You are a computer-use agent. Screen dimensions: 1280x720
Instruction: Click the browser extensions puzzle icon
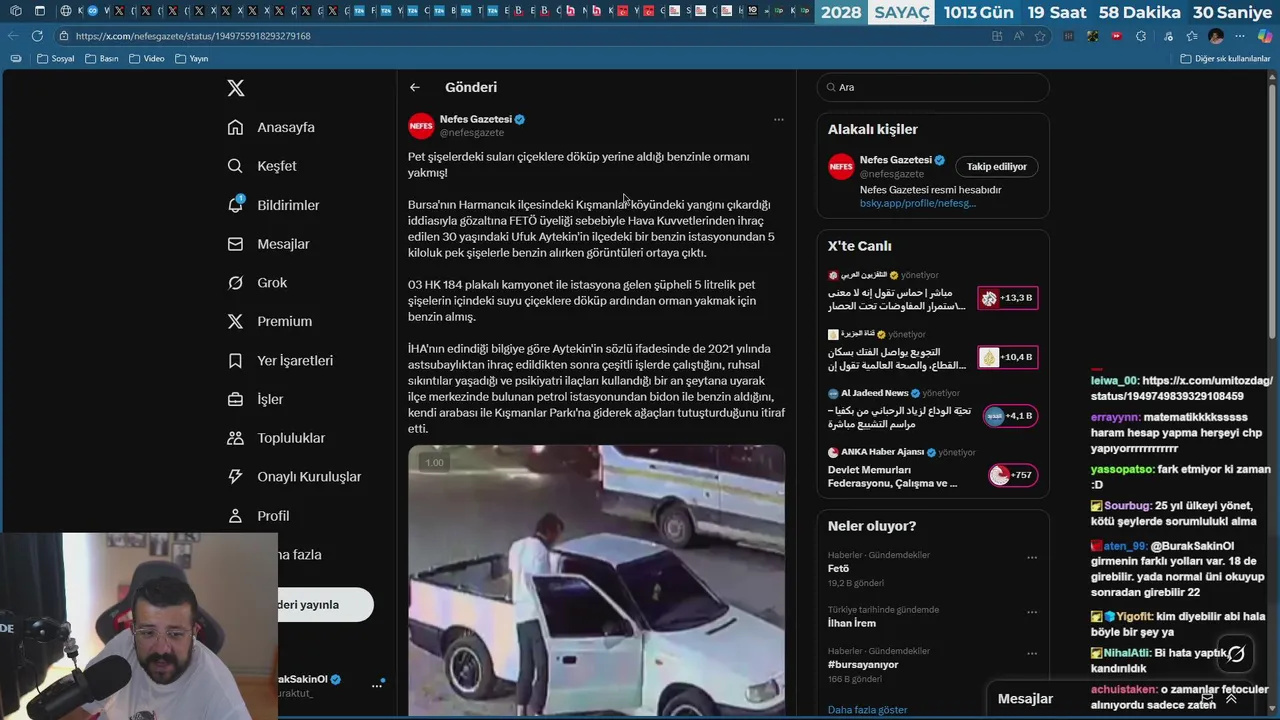(x=1142, y=36)
